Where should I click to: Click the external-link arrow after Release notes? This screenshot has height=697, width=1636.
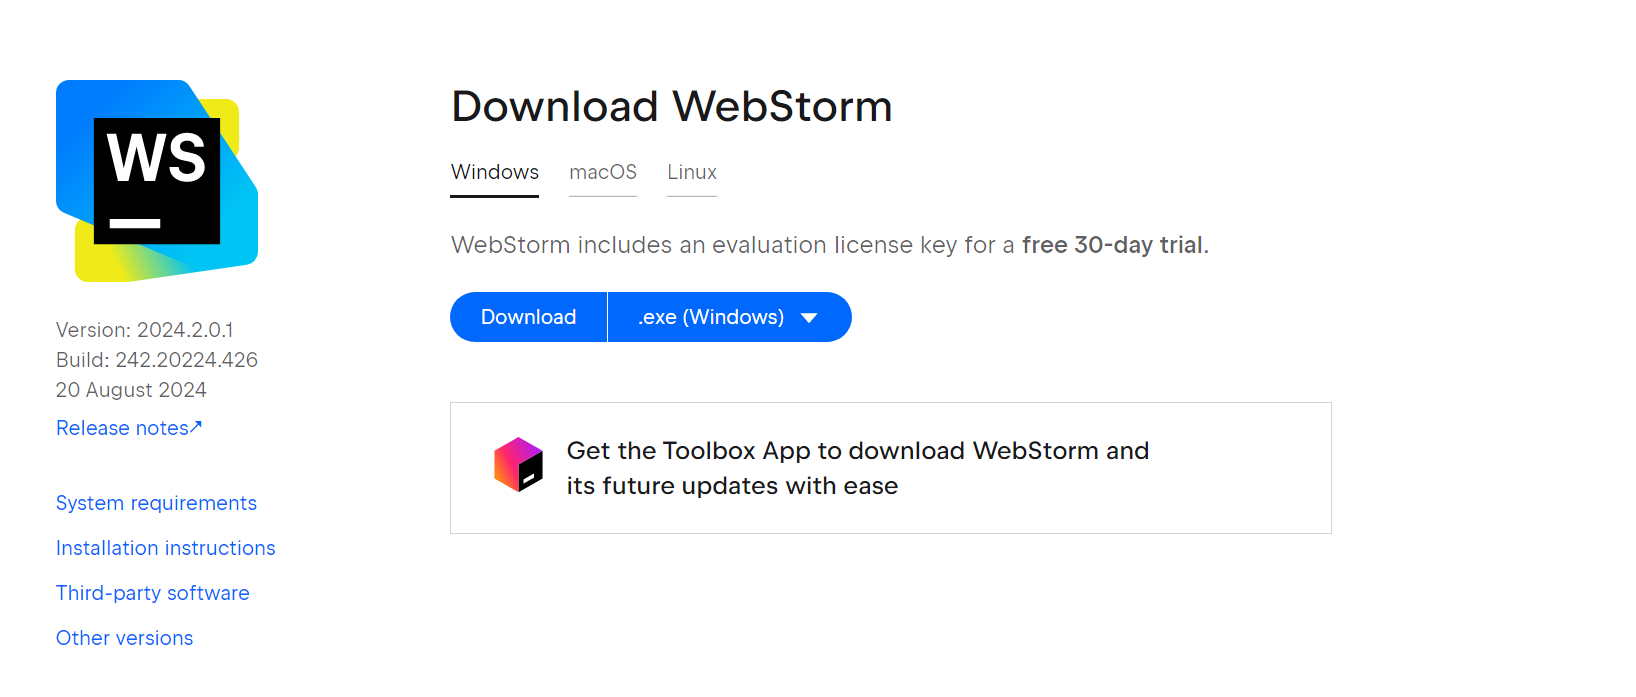point(196,427)
